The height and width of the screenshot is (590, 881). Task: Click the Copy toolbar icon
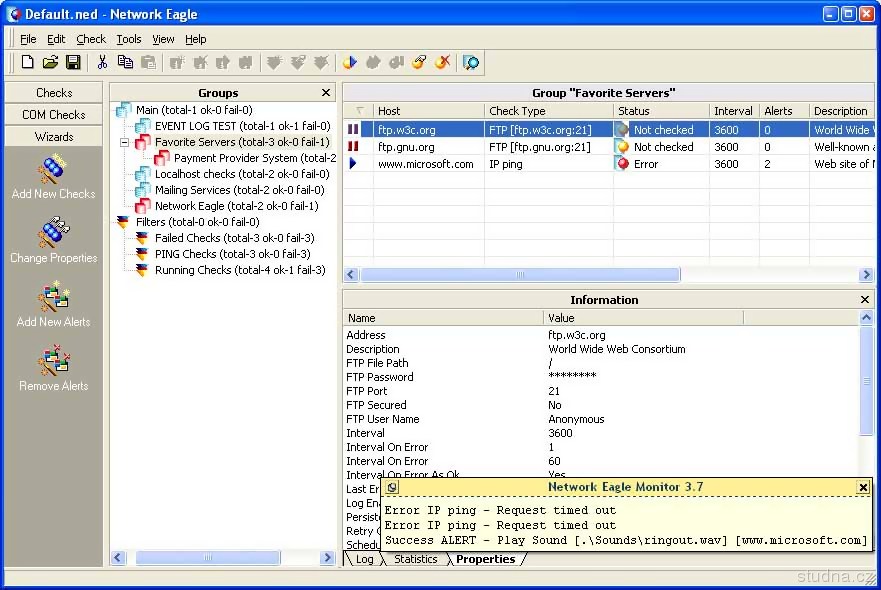125,62
